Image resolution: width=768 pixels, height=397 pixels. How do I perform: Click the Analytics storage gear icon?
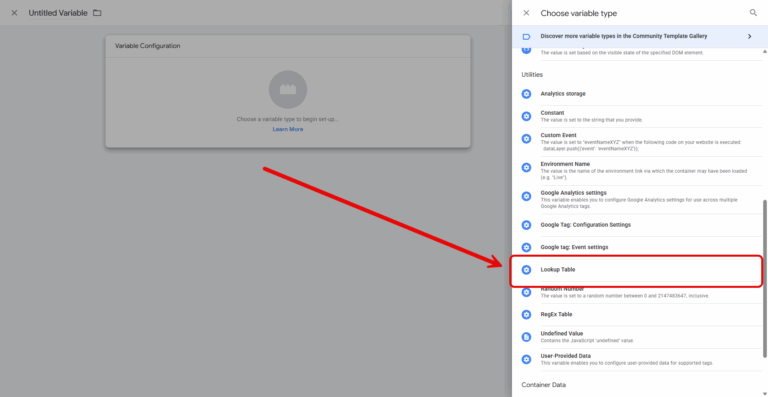tap(526, 93)
